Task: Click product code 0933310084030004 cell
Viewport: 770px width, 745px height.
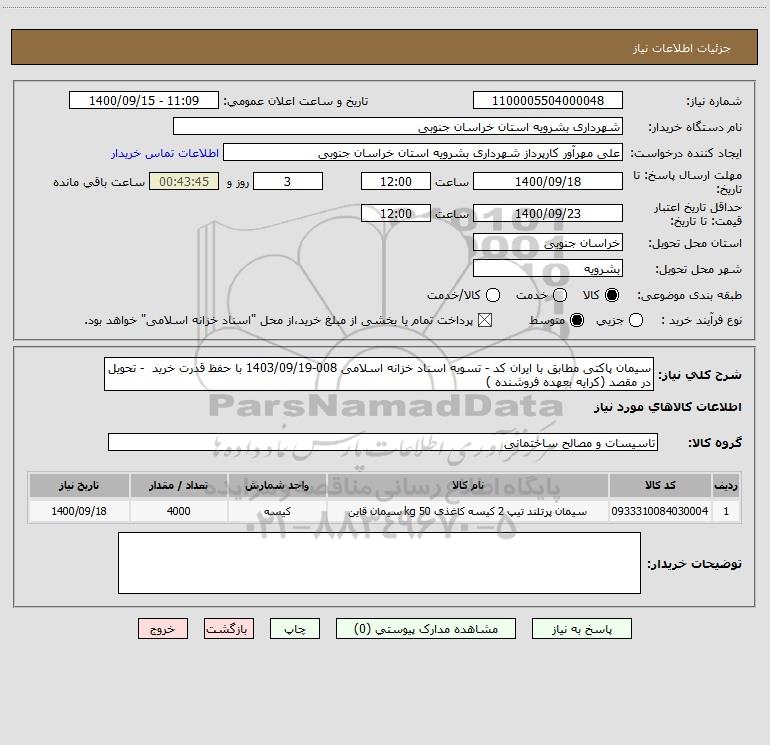Action: (660, 511)
